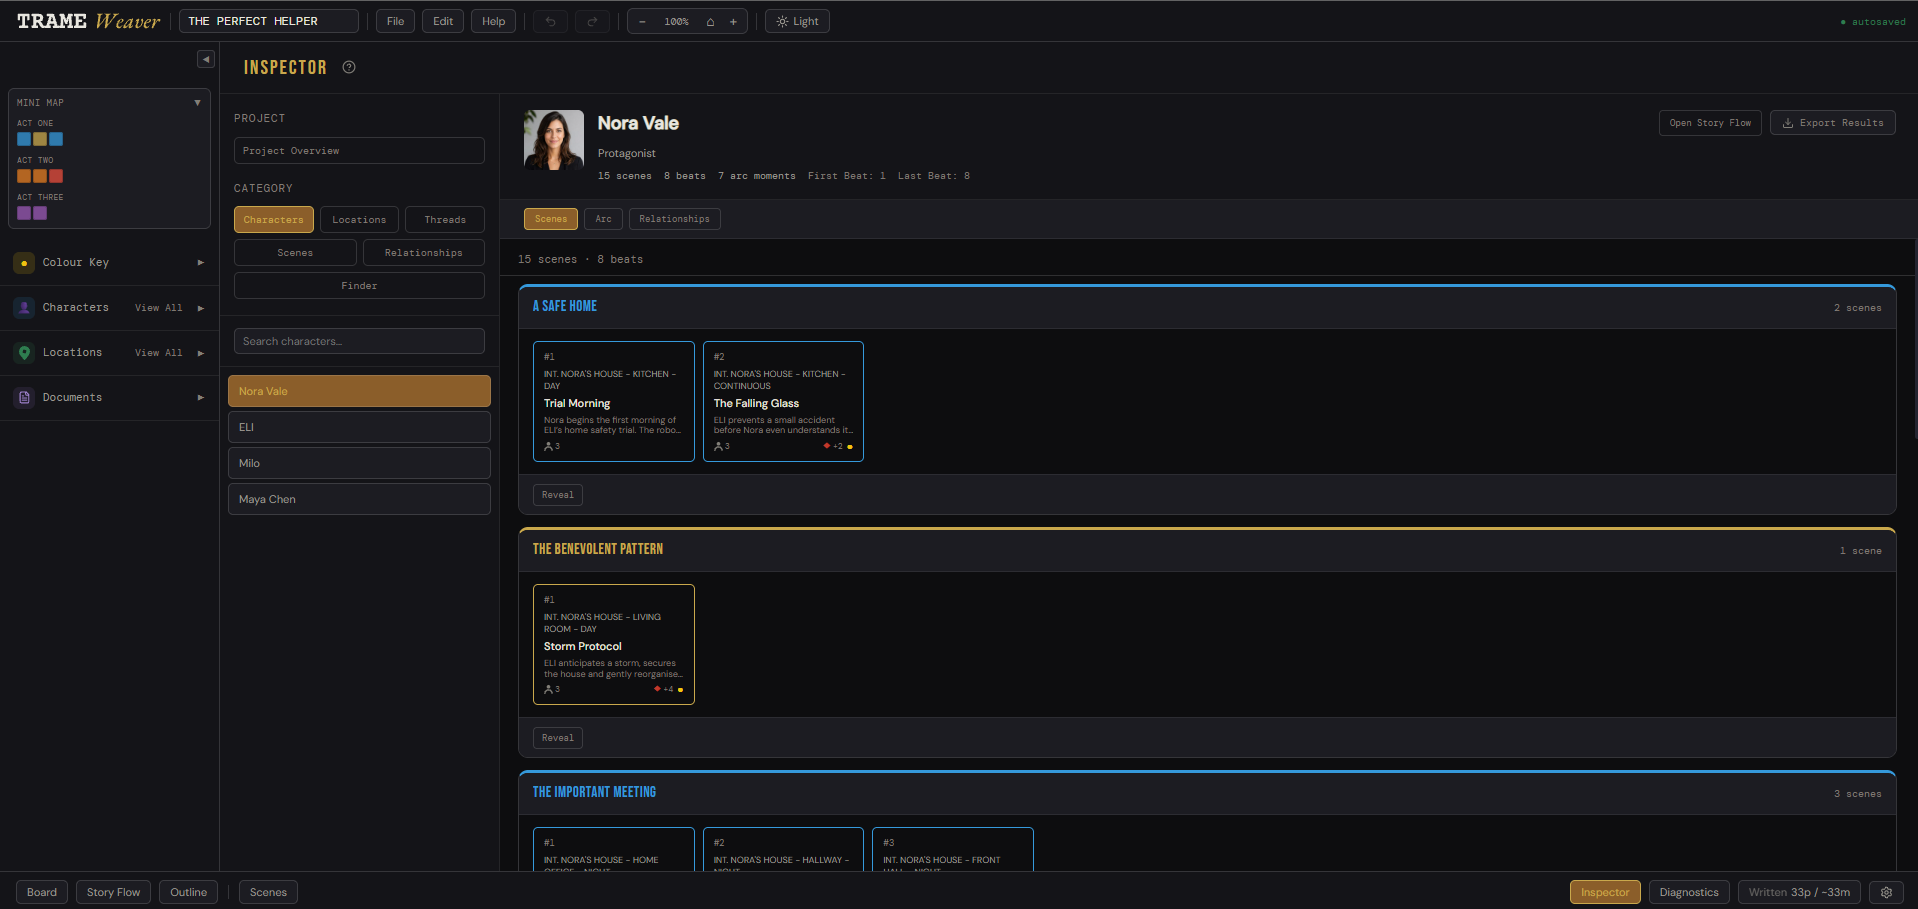Viewport: 1918px width, 909px height.
Task: Click the yellow dot on The Falling Glass card
Action: point(850,447)
